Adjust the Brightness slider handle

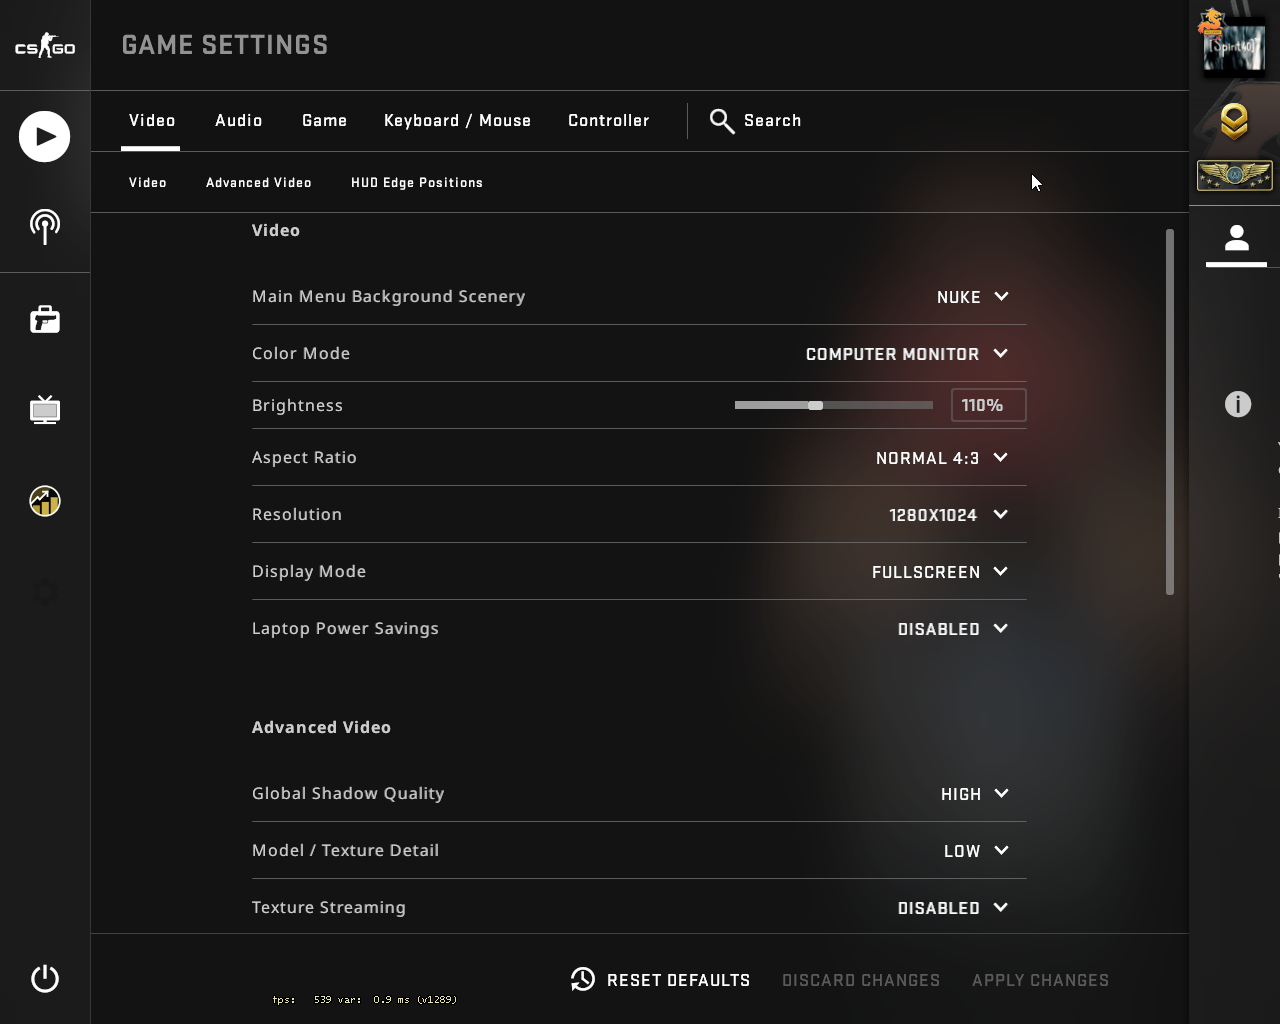[816, 405]
